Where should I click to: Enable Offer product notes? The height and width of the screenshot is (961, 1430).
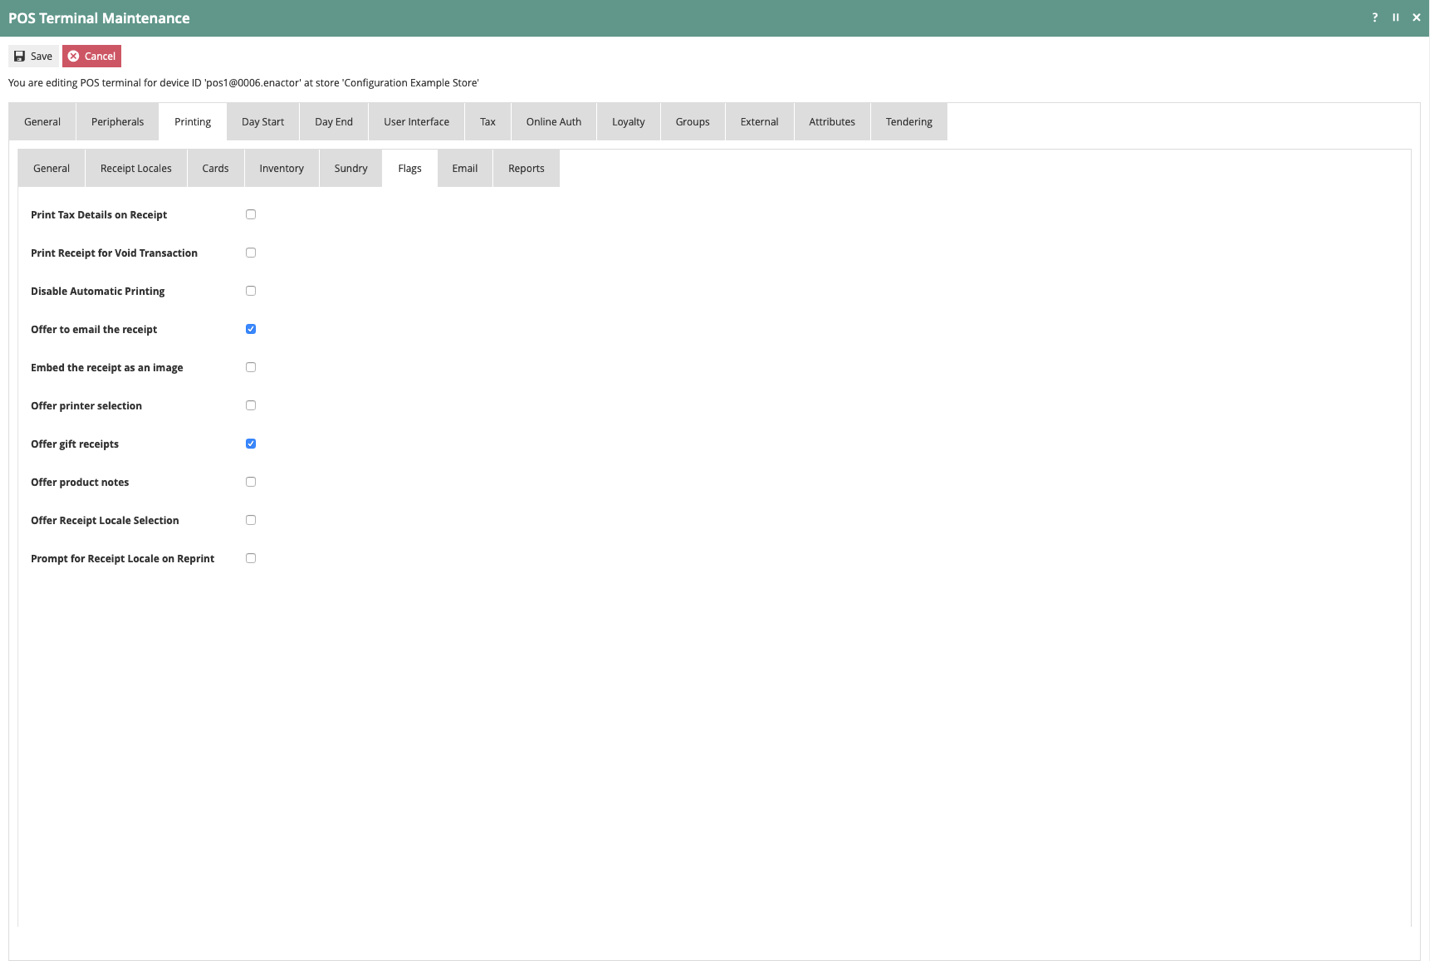point(251,482)
